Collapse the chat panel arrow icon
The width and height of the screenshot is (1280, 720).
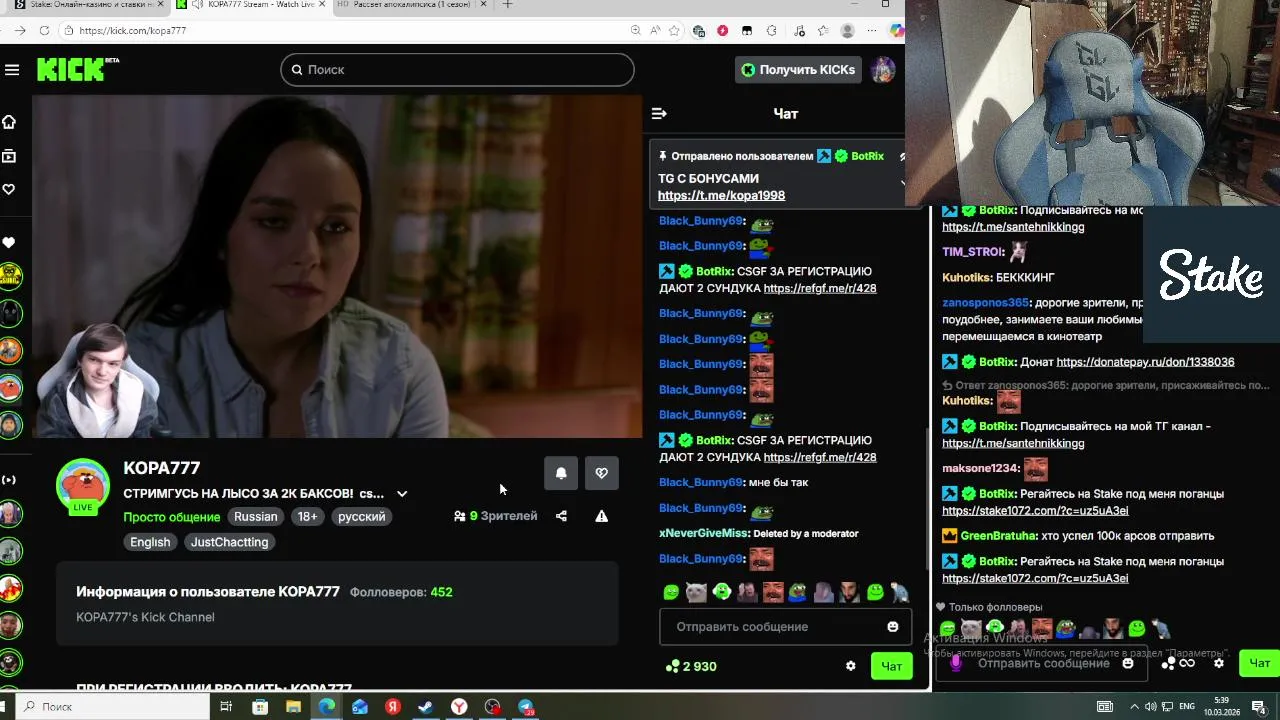[x=659, y=114]
